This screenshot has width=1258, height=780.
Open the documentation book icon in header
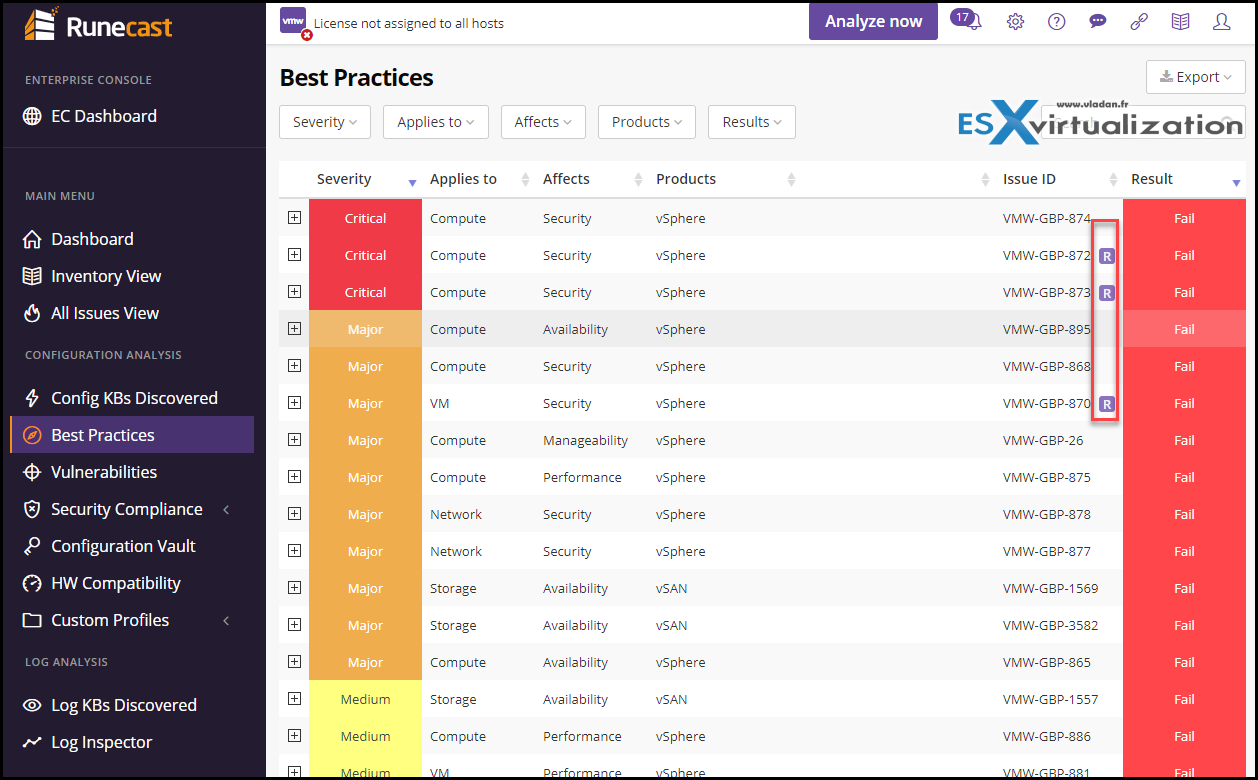tap(1180, 22)
